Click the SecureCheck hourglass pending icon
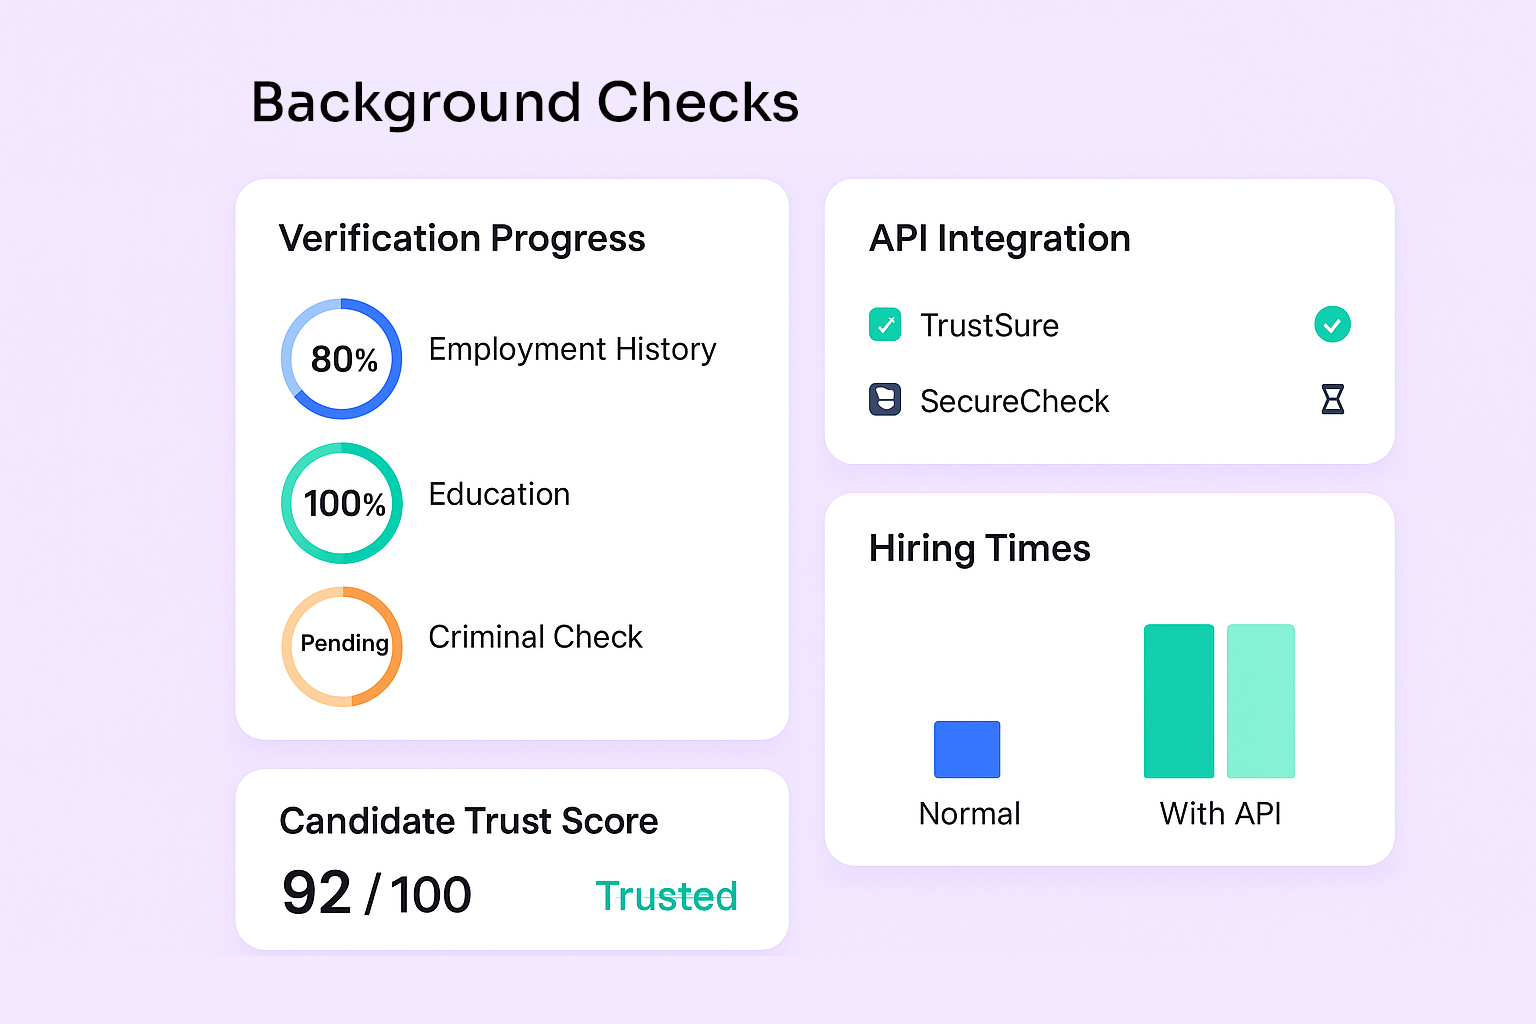This screenshot has width=1536, height=1024. click(1332, 400)
